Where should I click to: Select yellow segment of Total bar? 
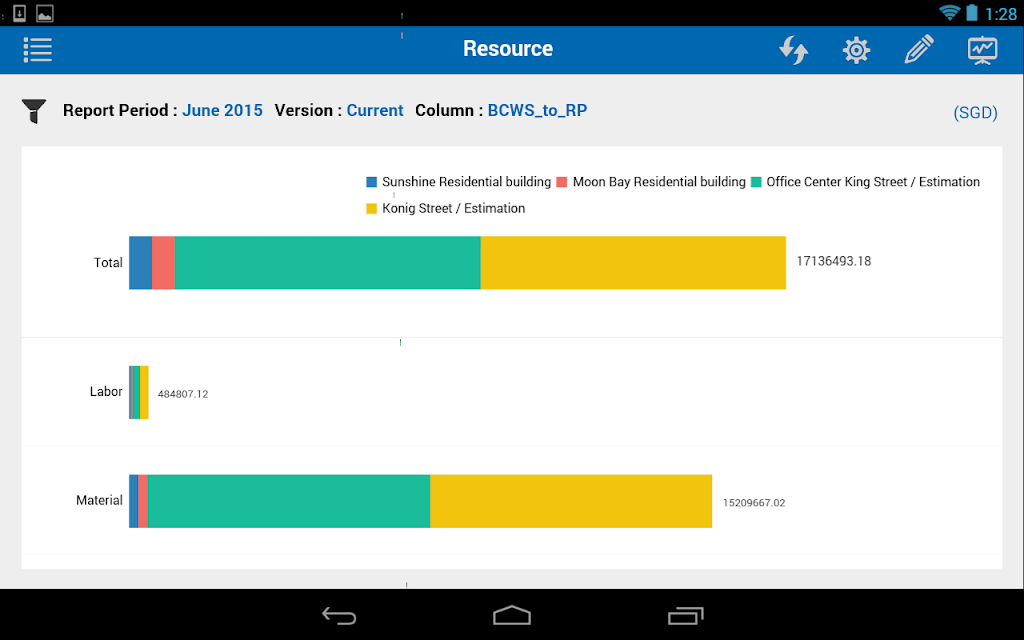pos(633,263)
